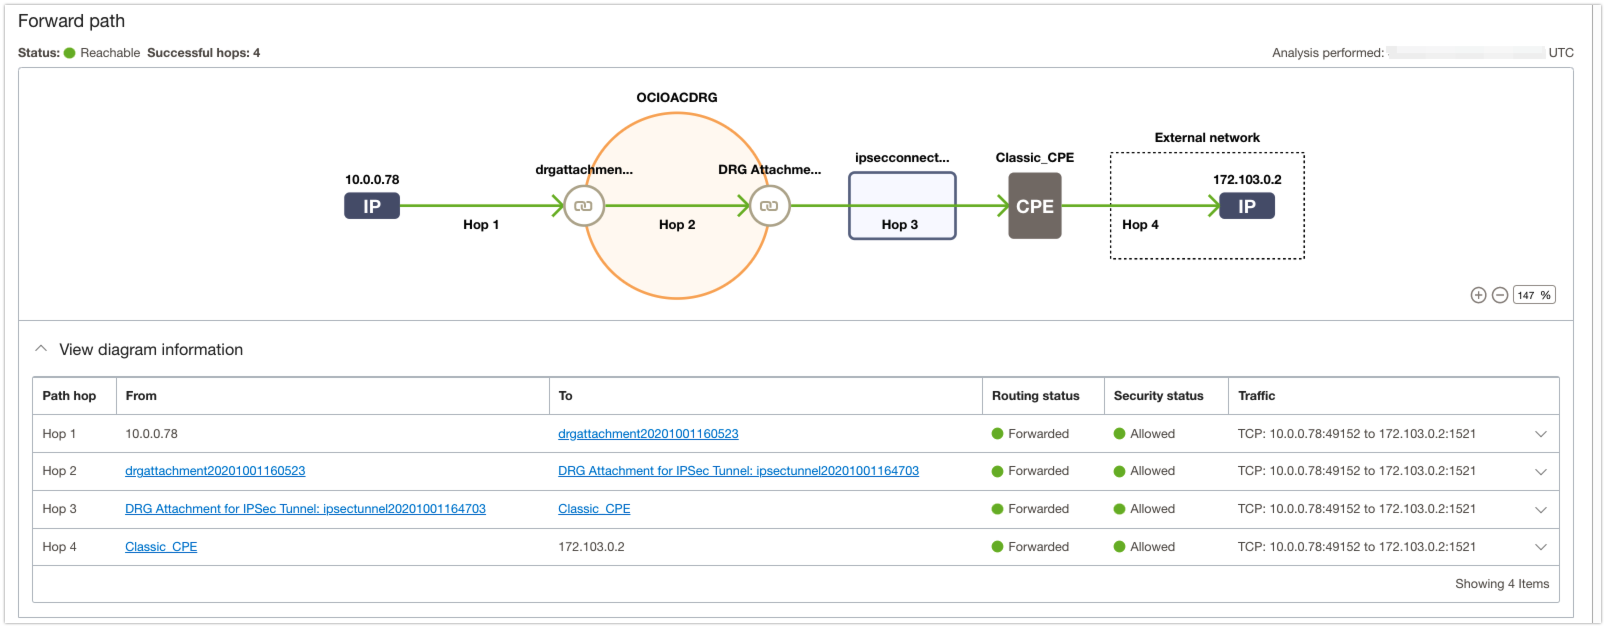Expand the Hop 2 row details
Image resolution: width=1606 pixels, height=628 pixels.
click(x=1541, y=471)
